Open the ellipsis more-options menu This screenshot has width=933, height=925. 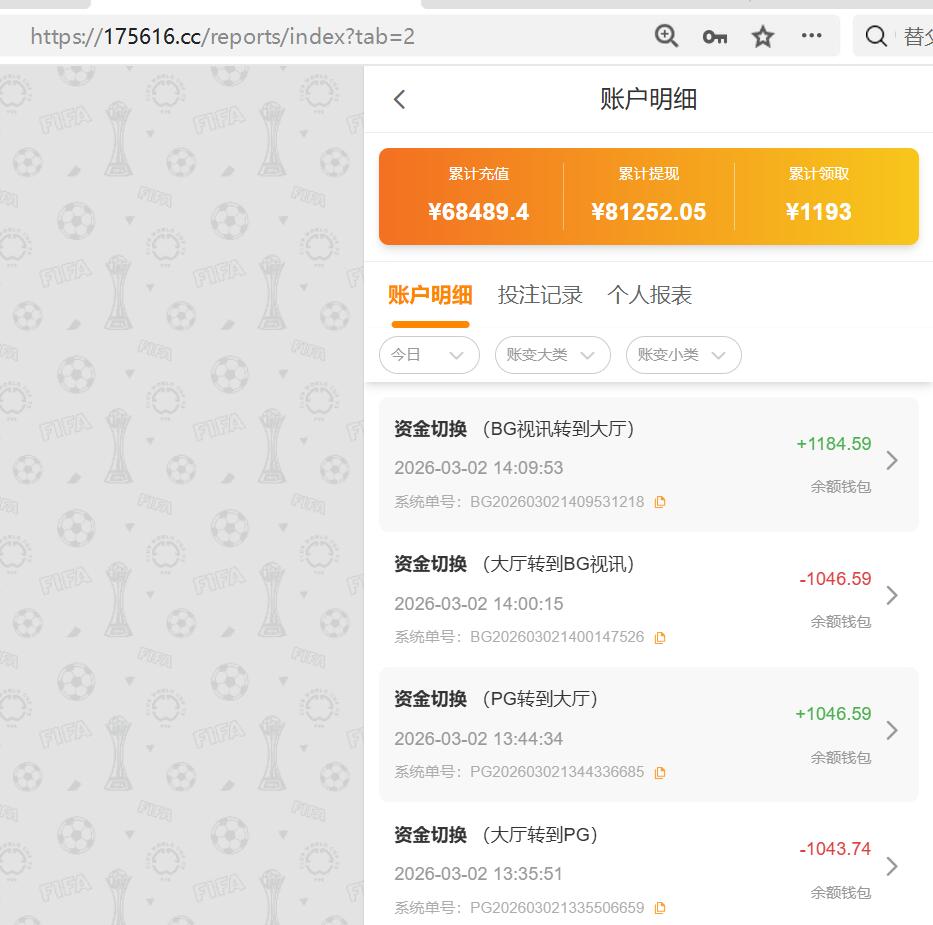[811, 36]
